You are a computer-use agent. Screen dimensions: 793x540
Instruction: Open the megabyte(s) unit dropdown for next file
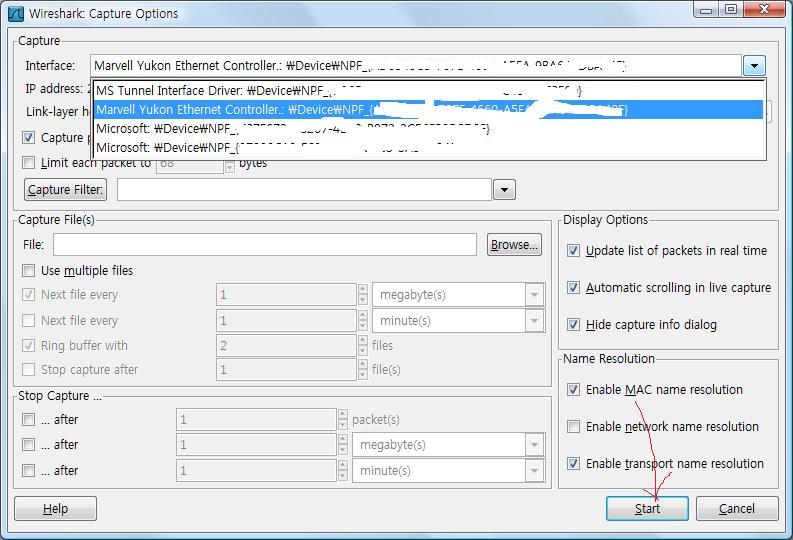534,295
